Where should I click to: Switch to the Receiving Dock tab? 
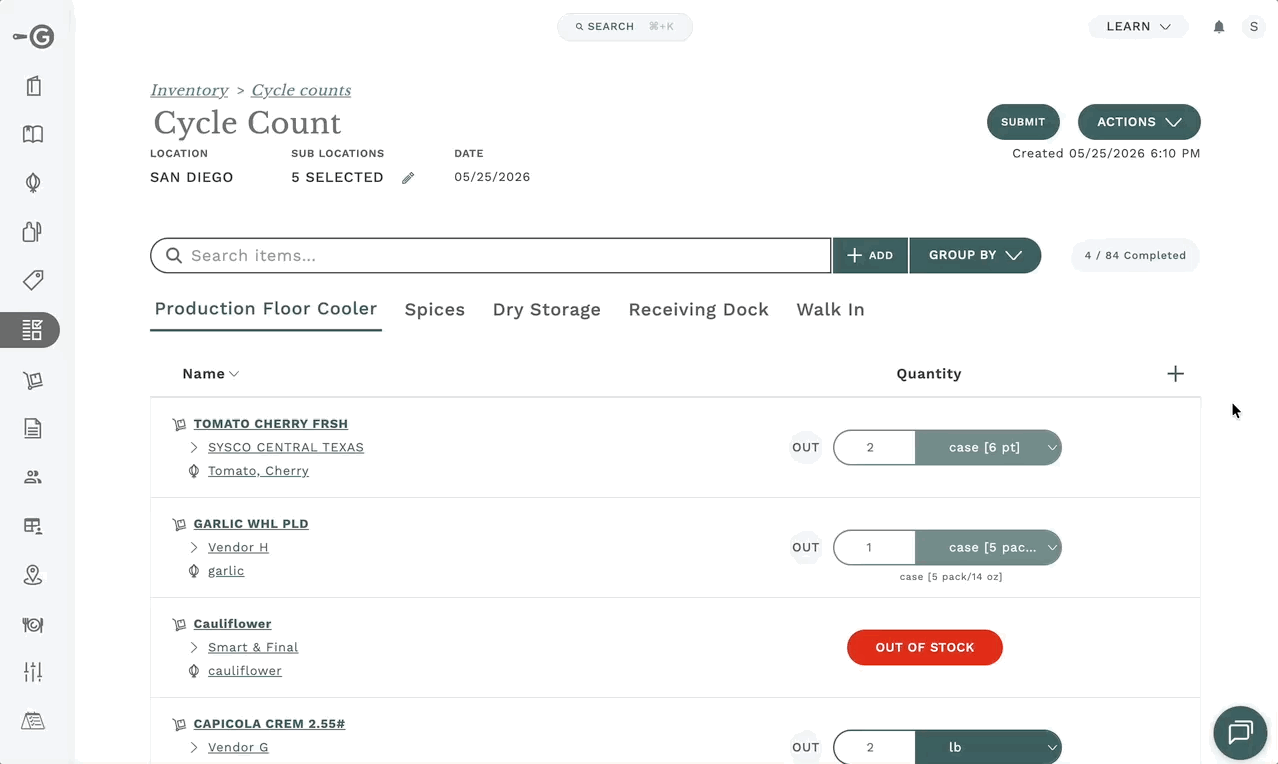click(699, 310)
